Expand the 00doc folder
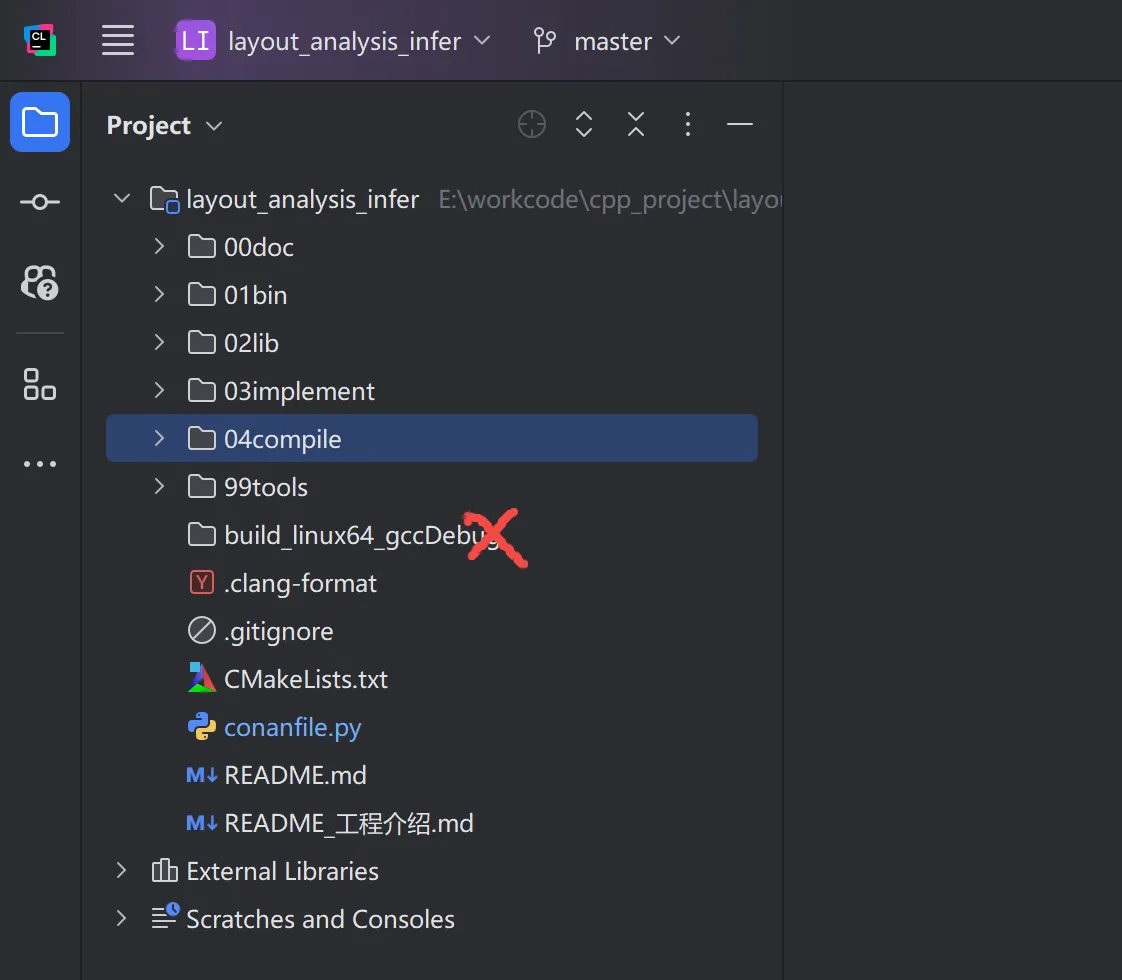This screenshot has width=1122, height=980. pyautogui.click(x=160, y=247)
